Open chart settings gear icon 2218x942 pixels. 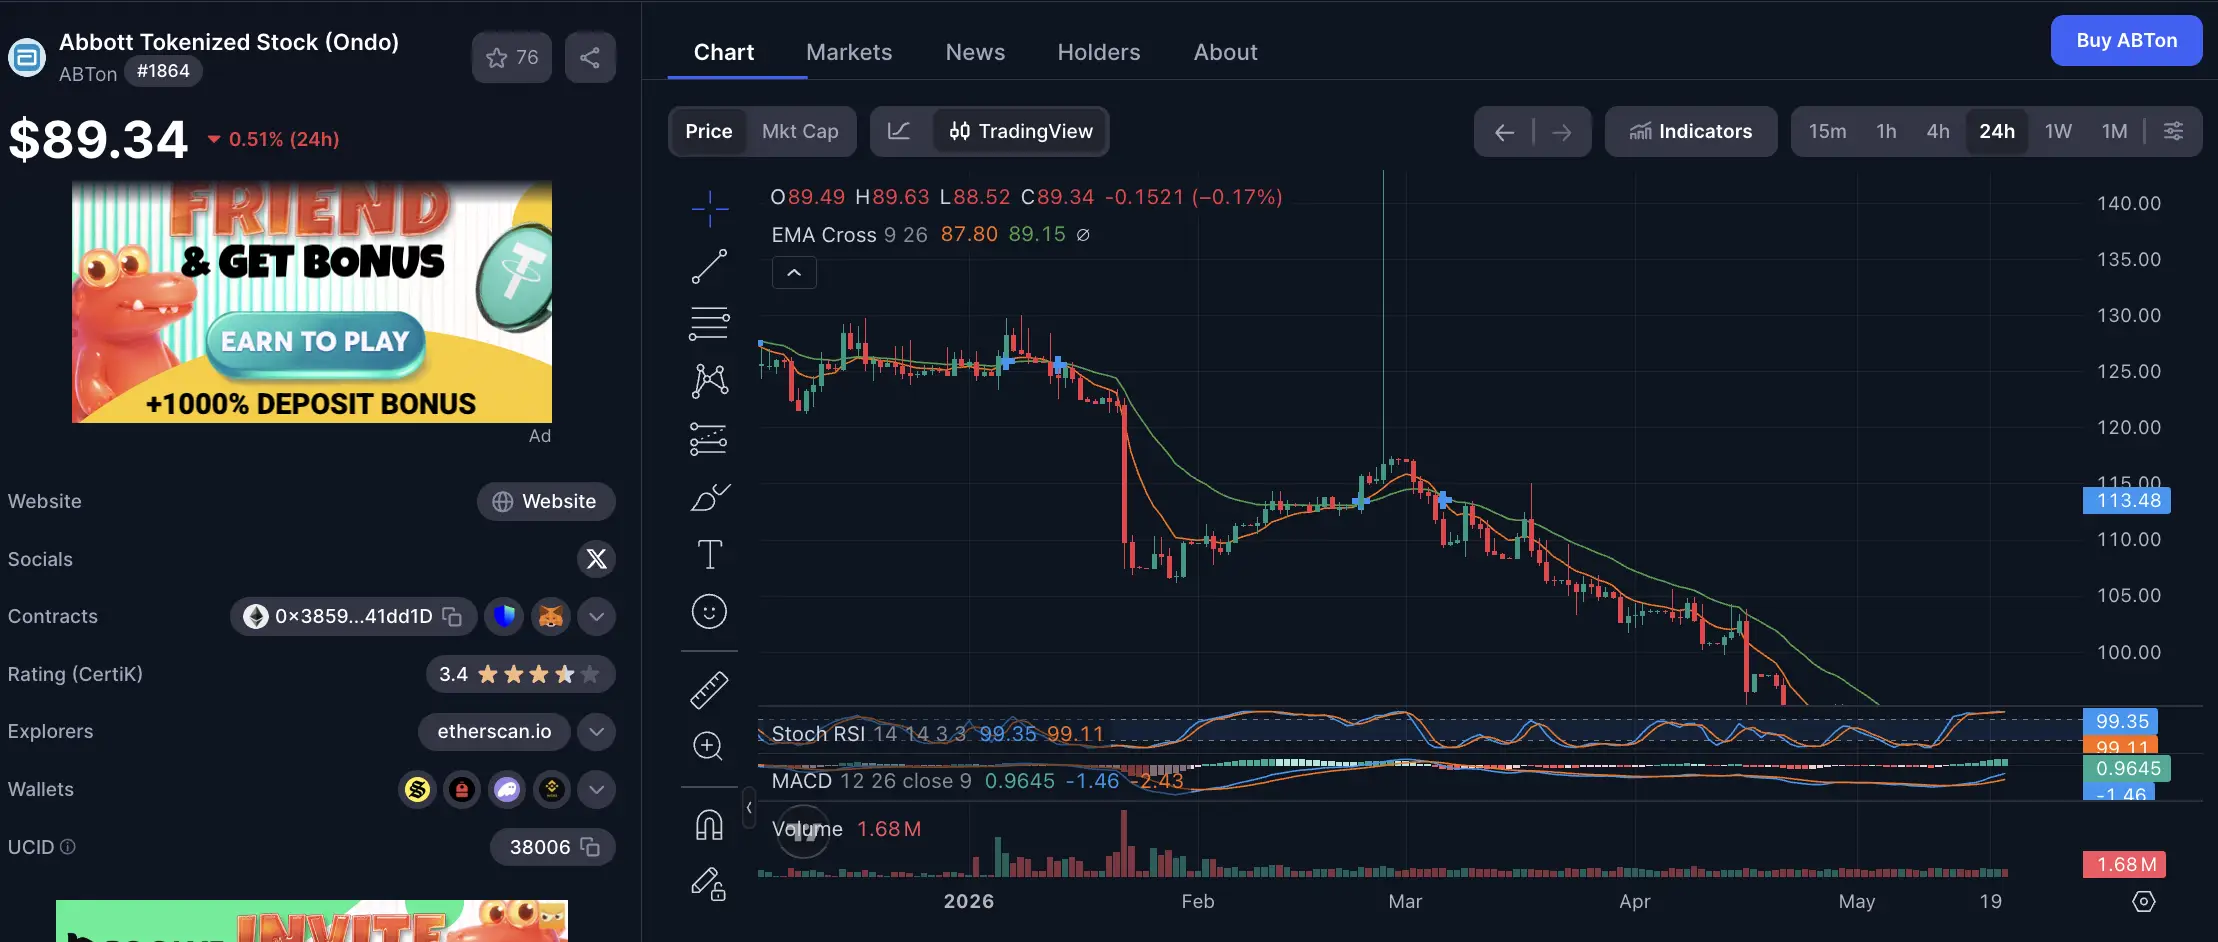click(x=2144, y=901)
